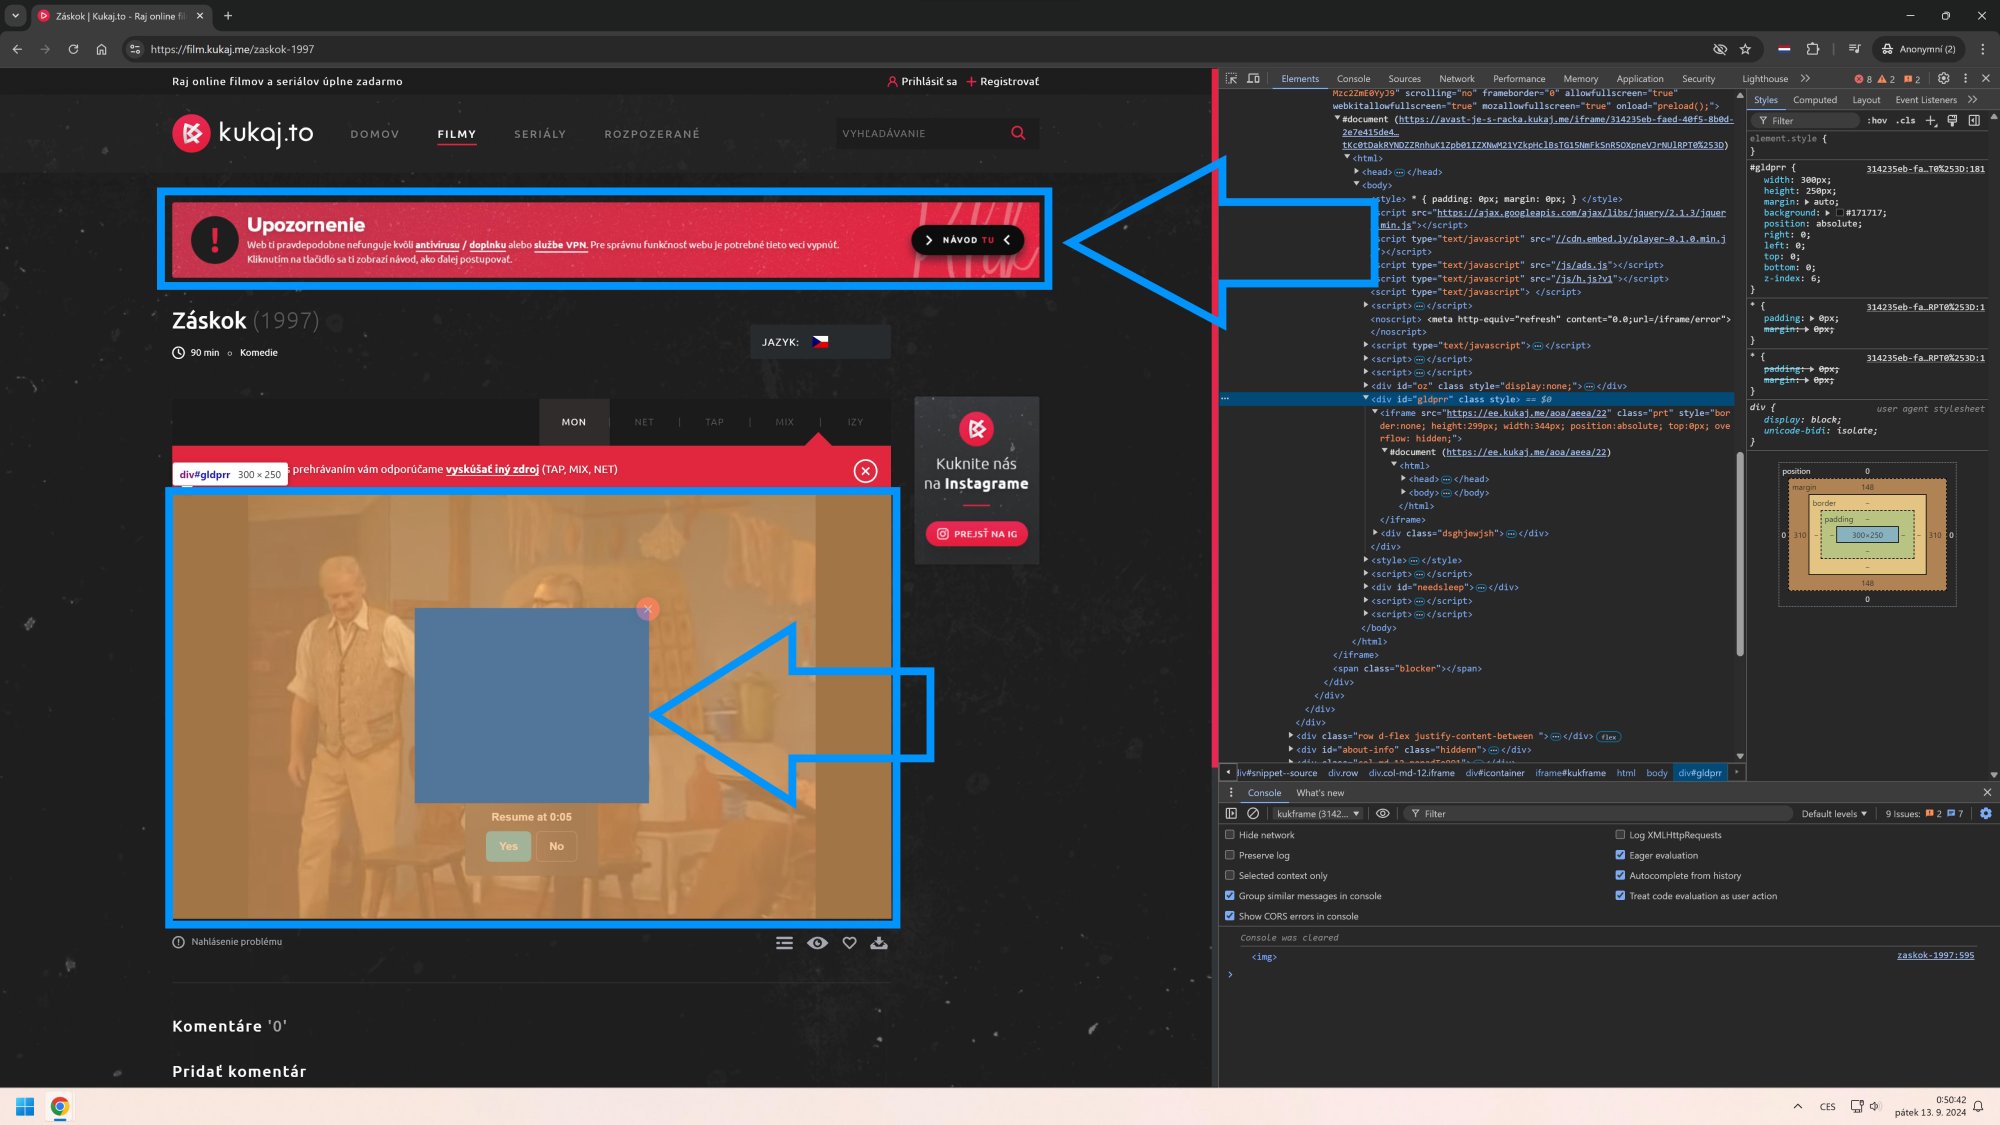The image size is (2000, 1125).
Task: Open the Computed styles tab
Action: [1815, 99]
